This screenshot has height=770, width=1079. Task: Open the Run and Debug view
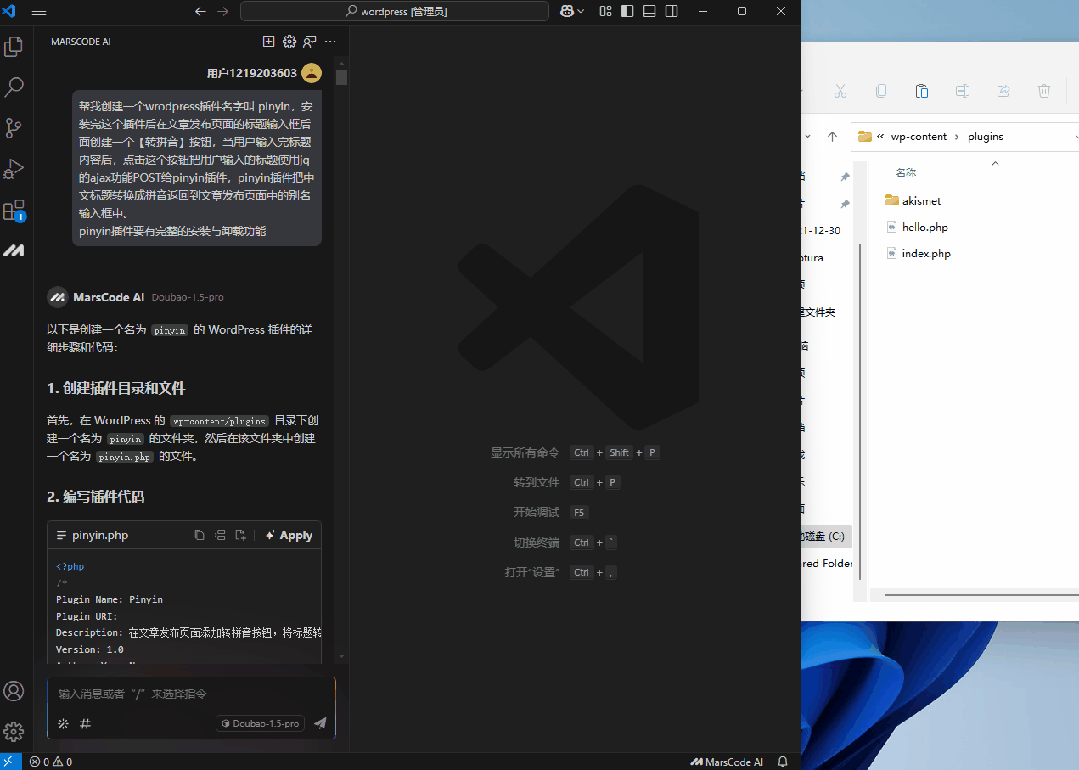[x=14, y=169]
